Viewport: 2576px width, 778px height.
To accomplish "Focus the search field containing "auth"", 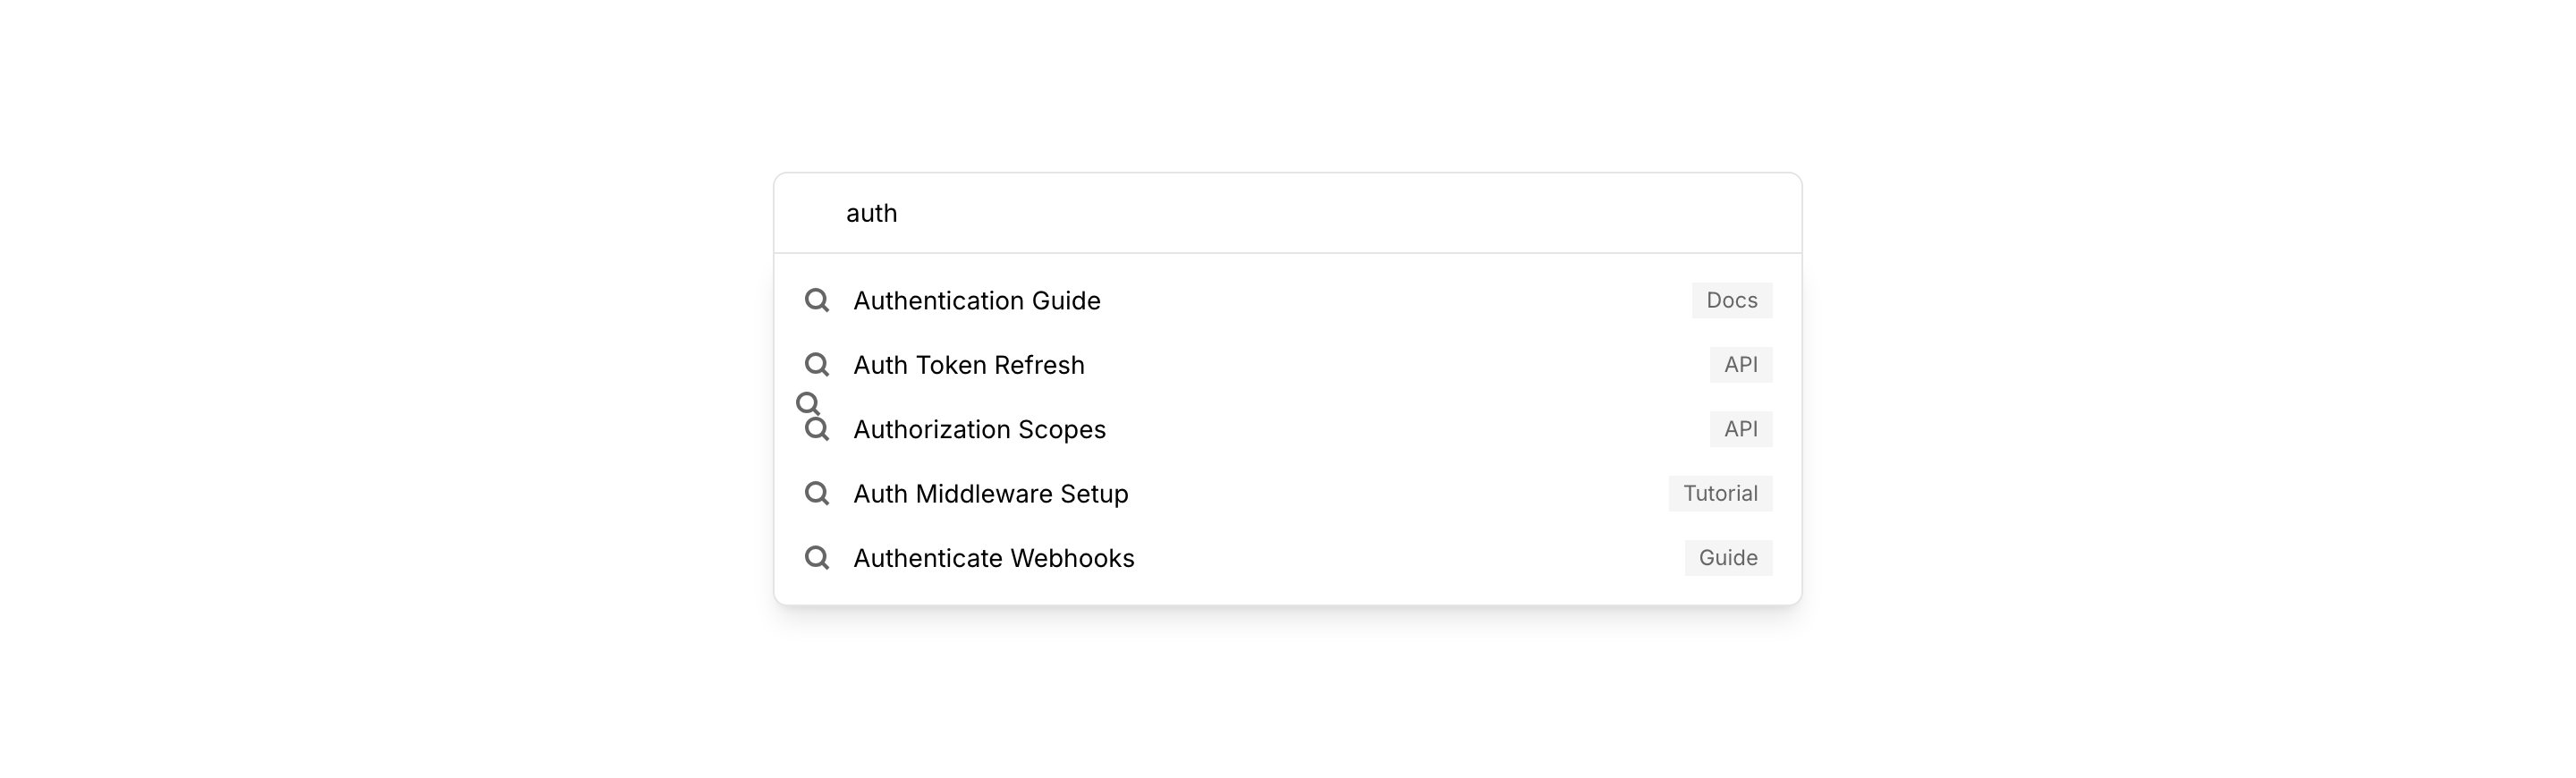I will 1286,213.
